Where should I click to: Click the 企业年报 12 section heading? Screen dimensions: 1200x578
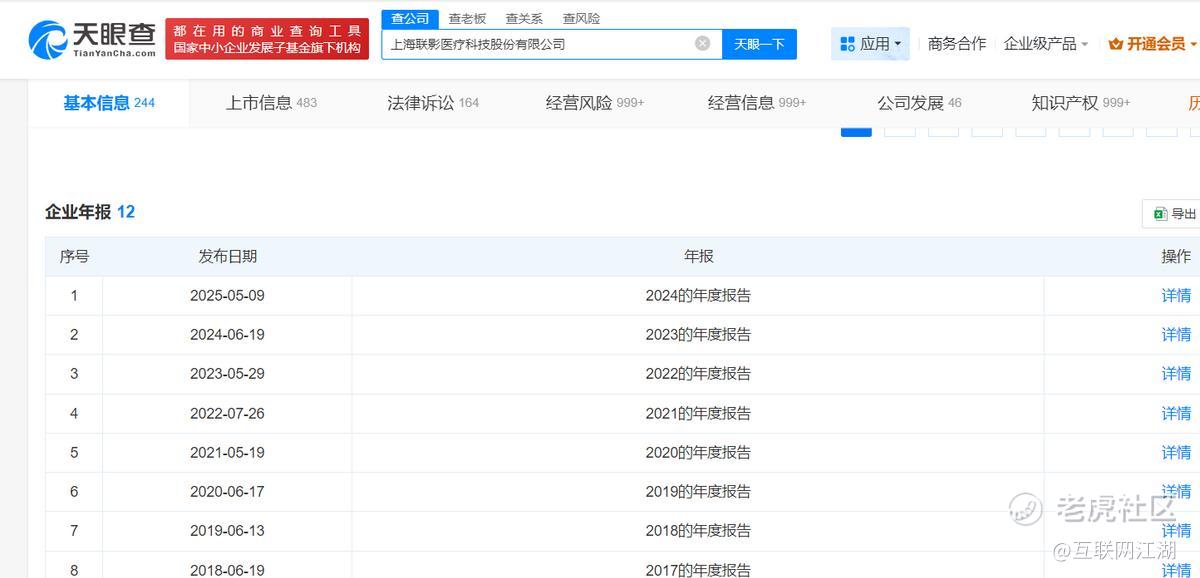coord(89,211)
